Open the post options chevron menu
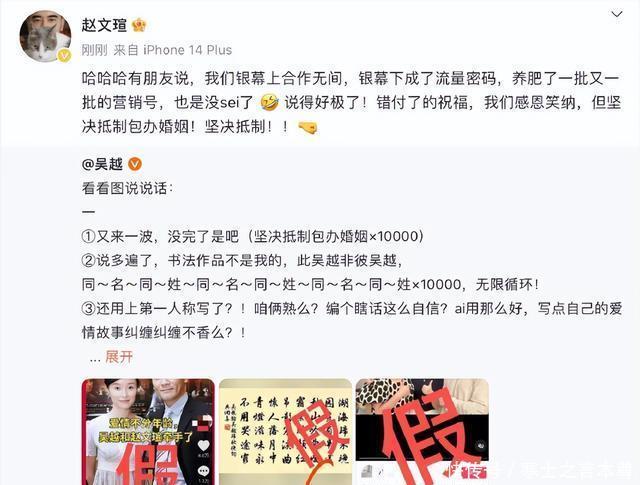640x485 pixels. click(616, 15)
